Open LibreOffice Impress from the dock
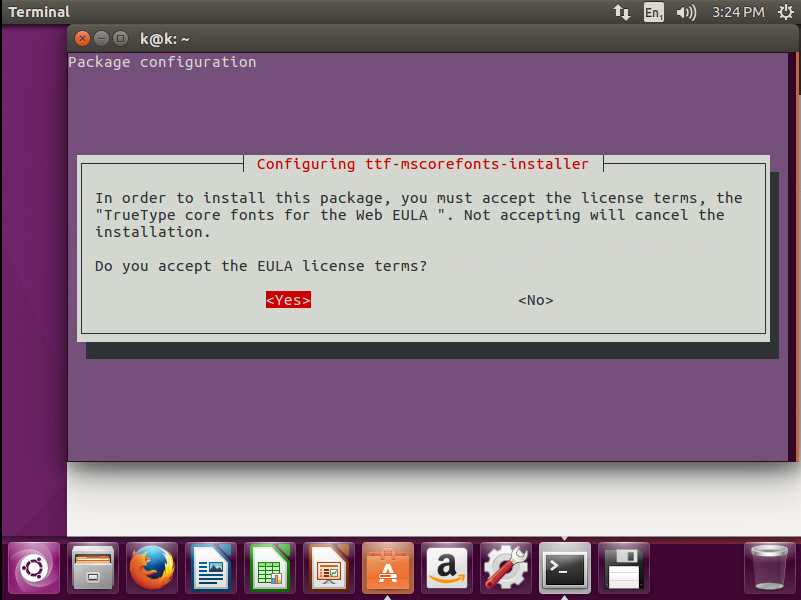This screenshot has width=801, height=600. (x=329, y=567)
